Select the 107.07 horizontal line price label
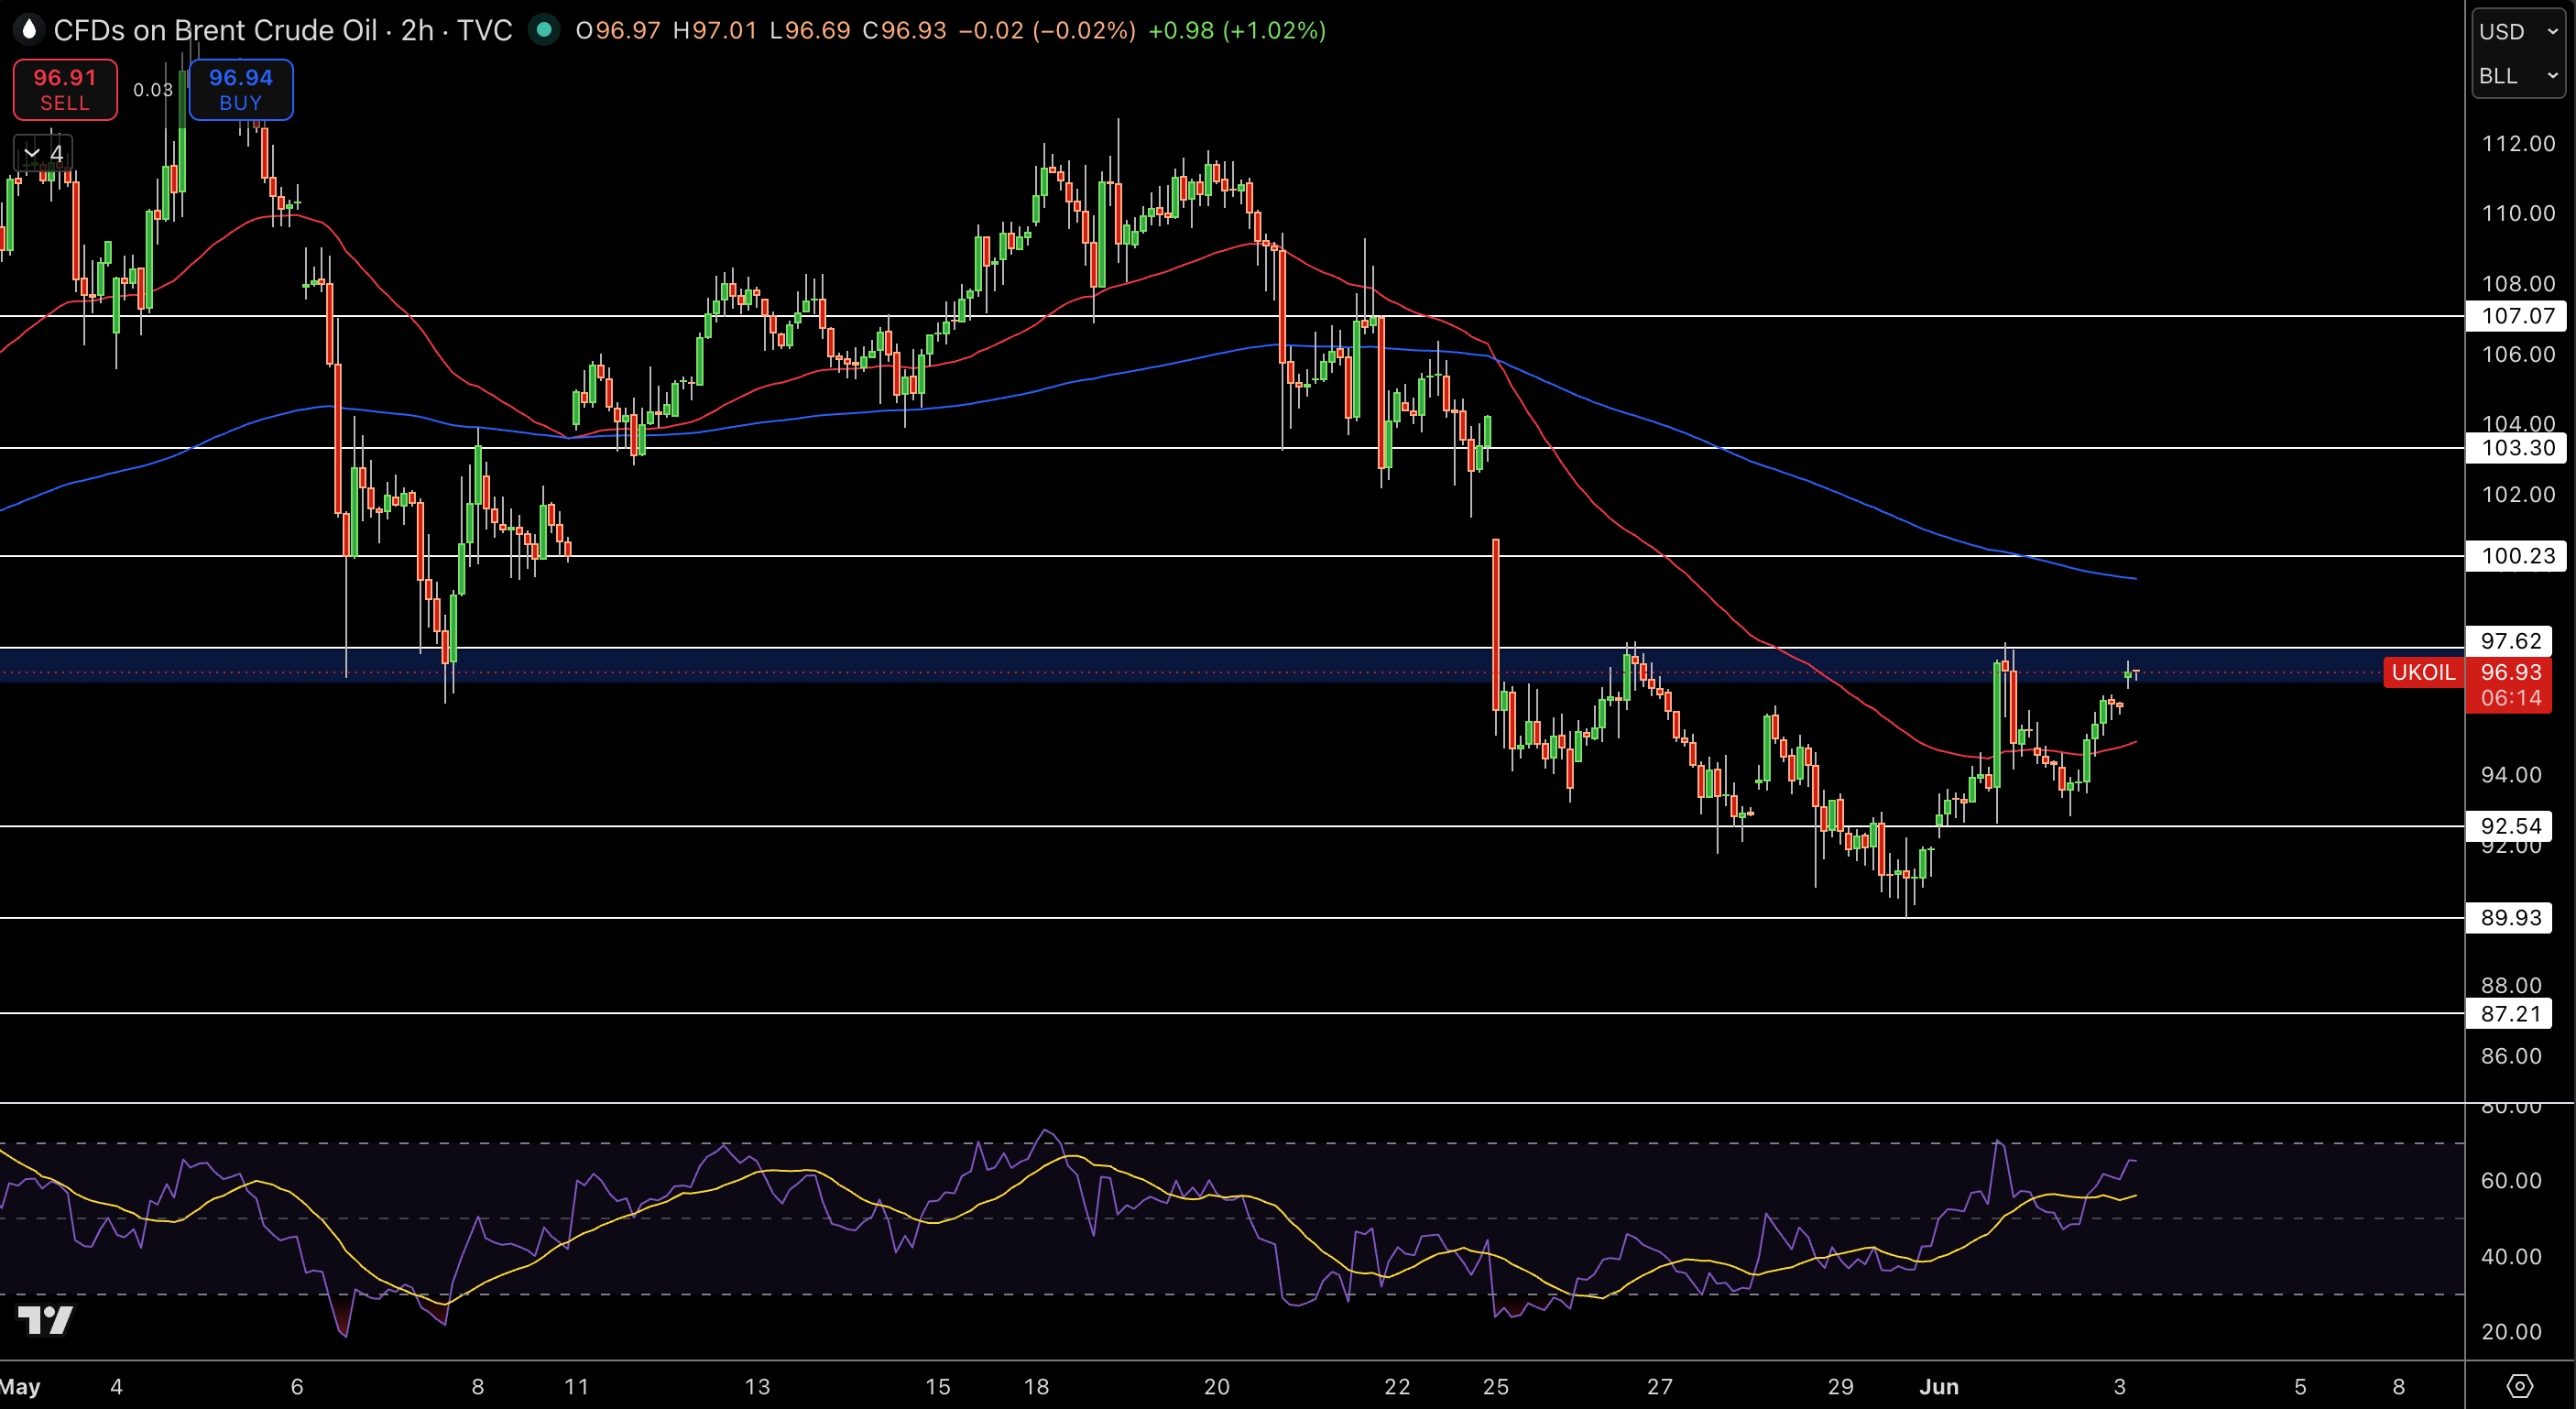The height and width of the screenshot is (1409, 2576). (x=2517, y=316)
